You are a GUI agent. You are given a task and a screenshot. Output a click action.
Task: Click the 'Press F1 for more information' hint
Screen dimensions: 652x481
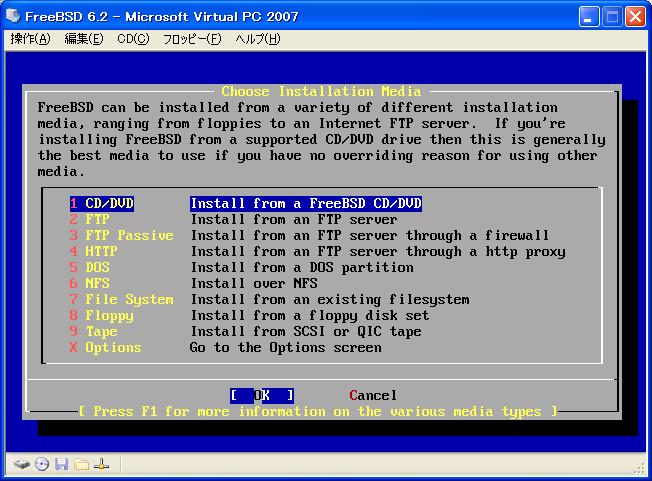tap(318, 412)
